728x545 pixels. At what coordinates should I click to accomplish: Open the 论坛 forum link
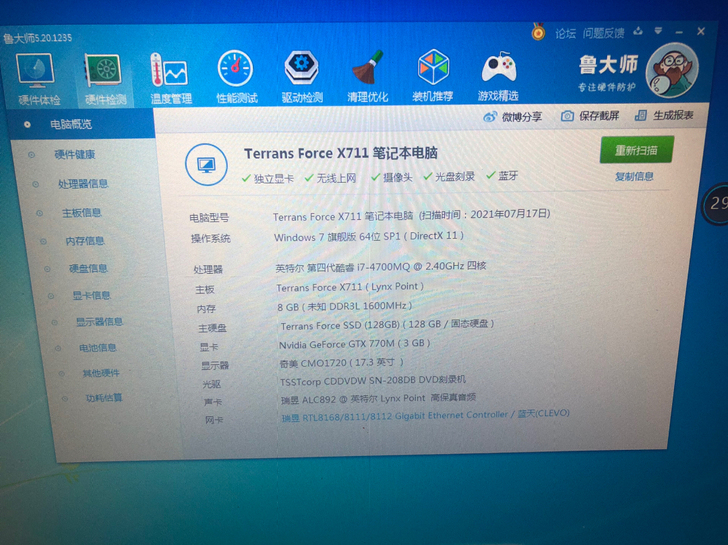tap(565, 33)
